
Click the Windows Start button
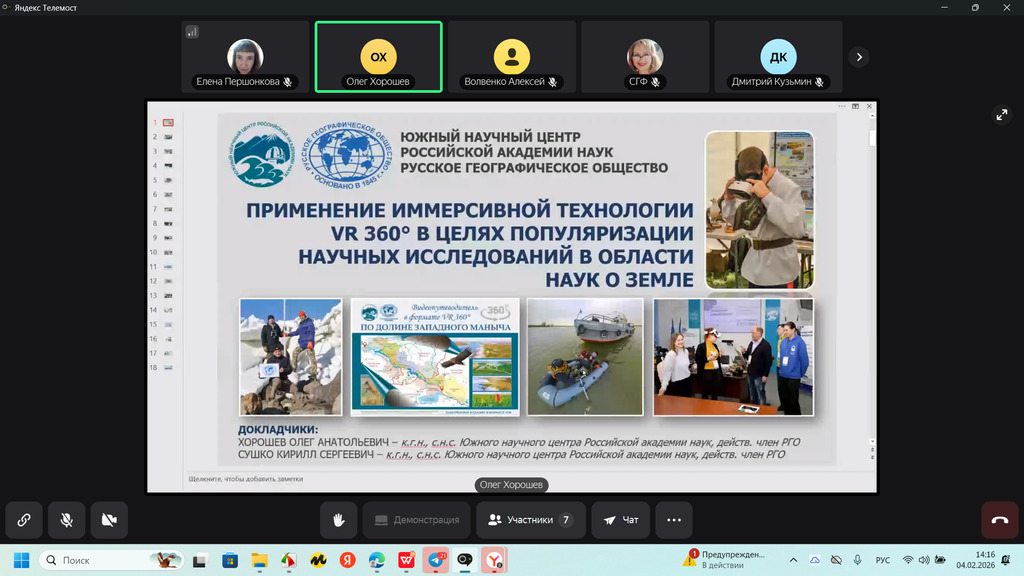click(21, 560)
